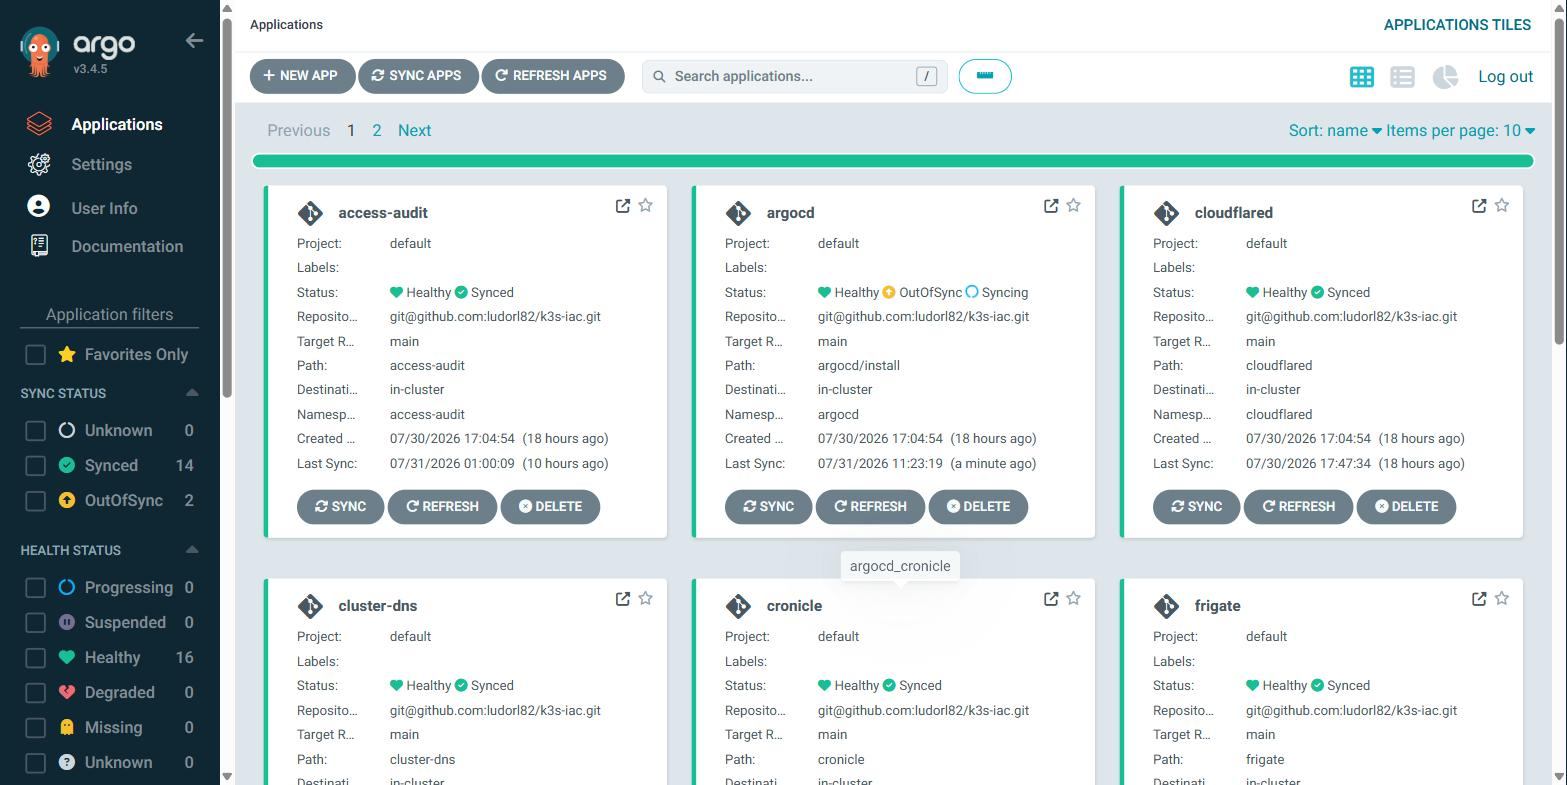Check the Suspended health filter
This screenshot has width=1567, height=785.
click(36, 623)
